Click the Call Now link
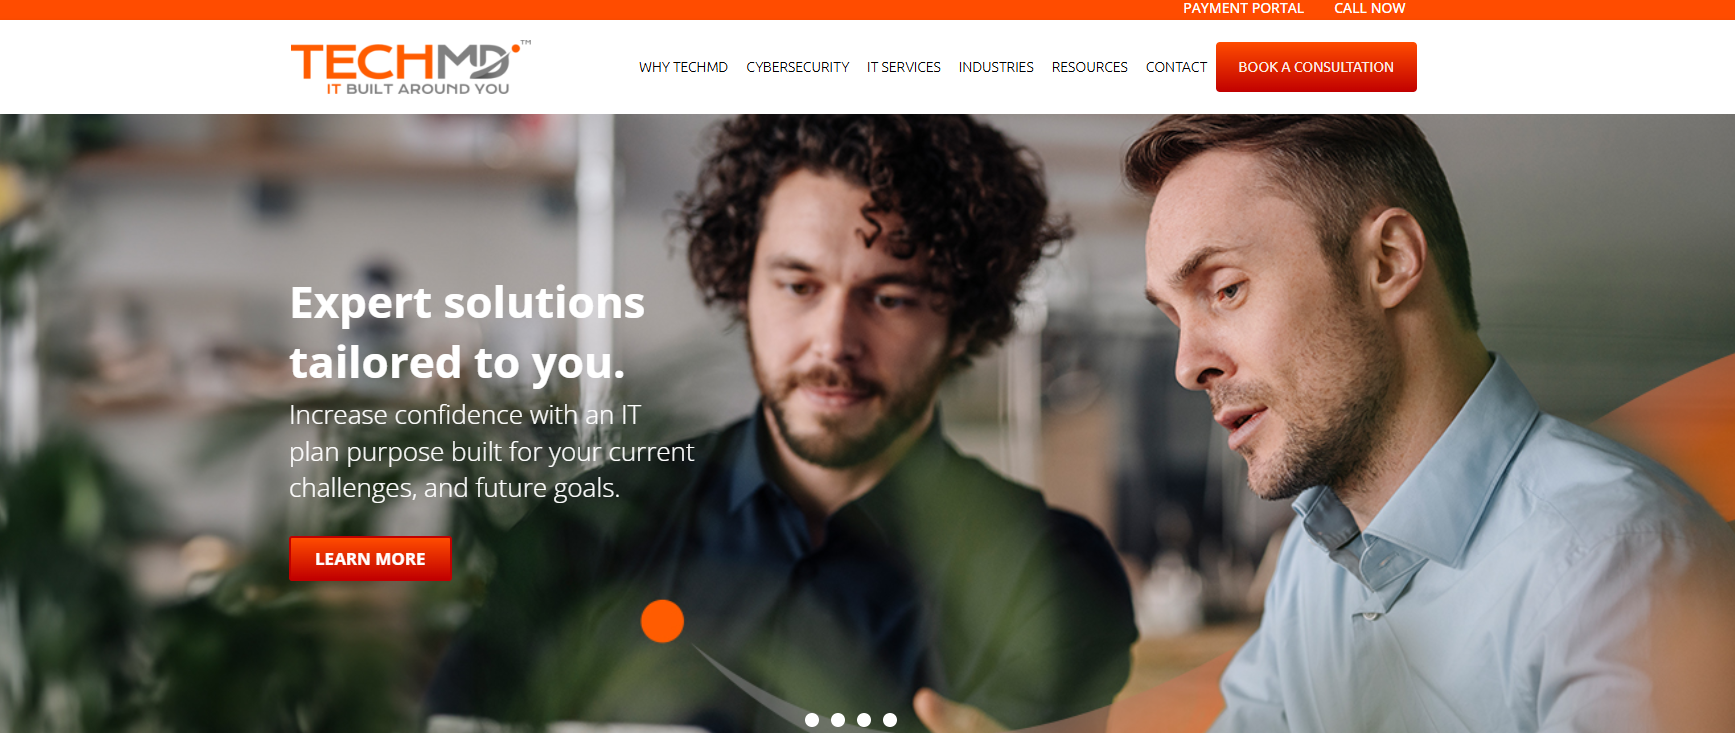Image resolution: width=1735 pixels, height=733 pixels. pyautogui.click(x=1369, y=8)
